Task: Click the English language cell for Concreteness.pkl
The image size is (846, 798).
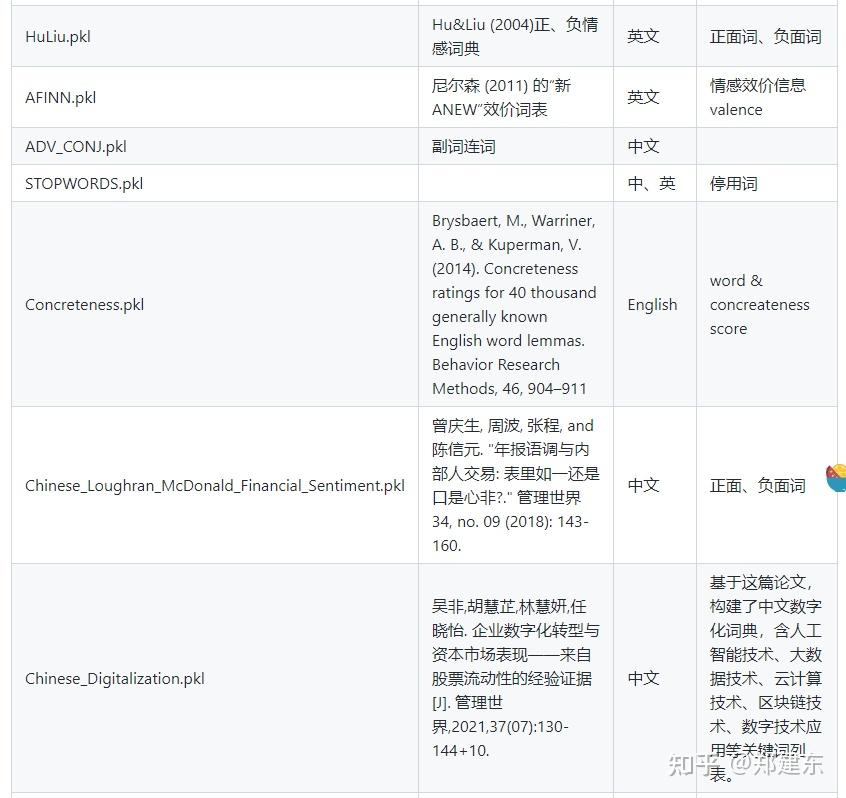Action: click(x=653, y=304)
